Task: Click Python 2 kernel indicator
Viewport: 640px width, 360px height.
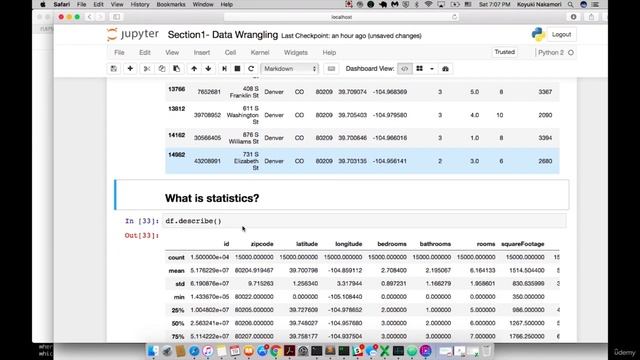Action: tap(551, 52)
